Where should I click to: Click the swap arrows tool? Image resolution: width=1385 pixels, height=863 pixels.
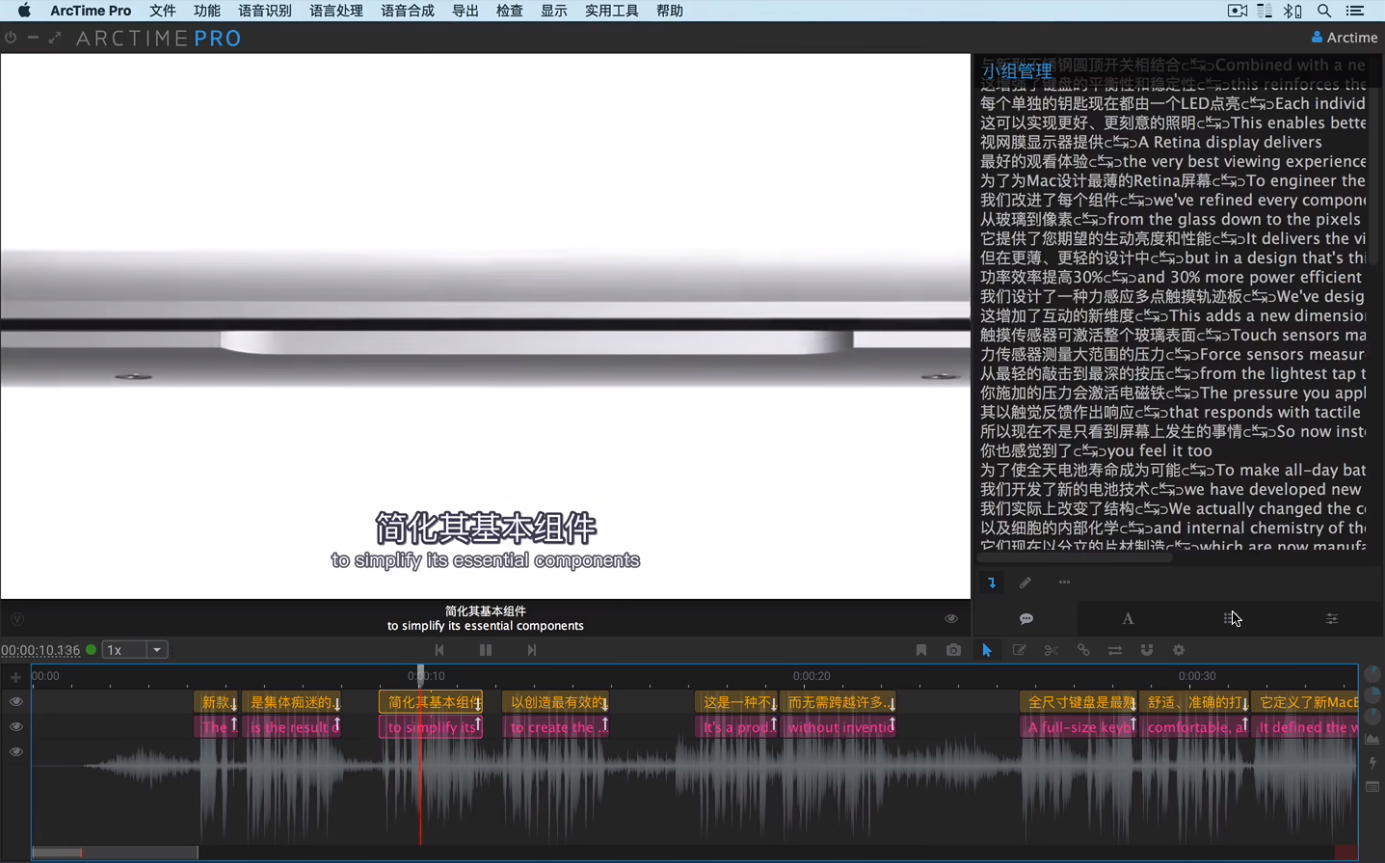pos(1115,650)
